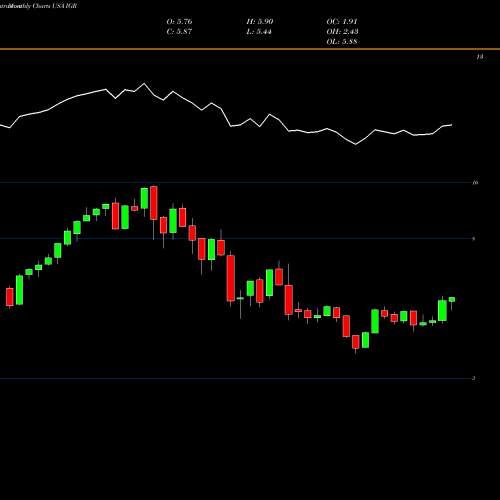500x500 pixels.
Task: Click the tallest red candle near the peak
Action: (154, 203)
